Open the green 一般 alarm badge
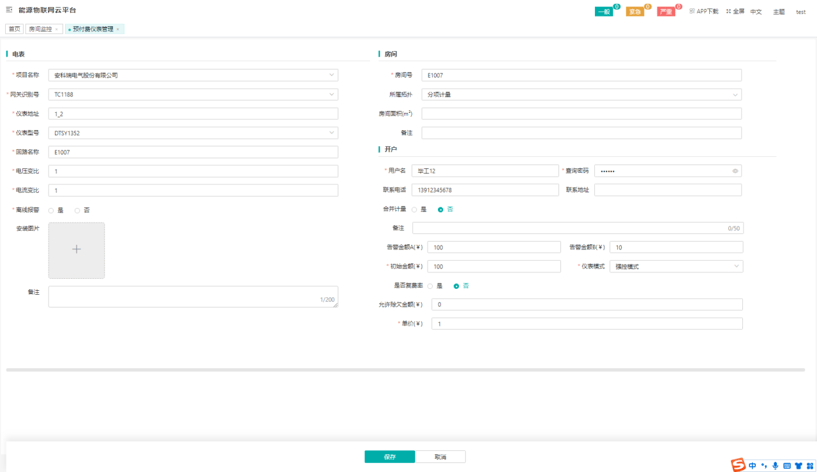 coord(604,11)
